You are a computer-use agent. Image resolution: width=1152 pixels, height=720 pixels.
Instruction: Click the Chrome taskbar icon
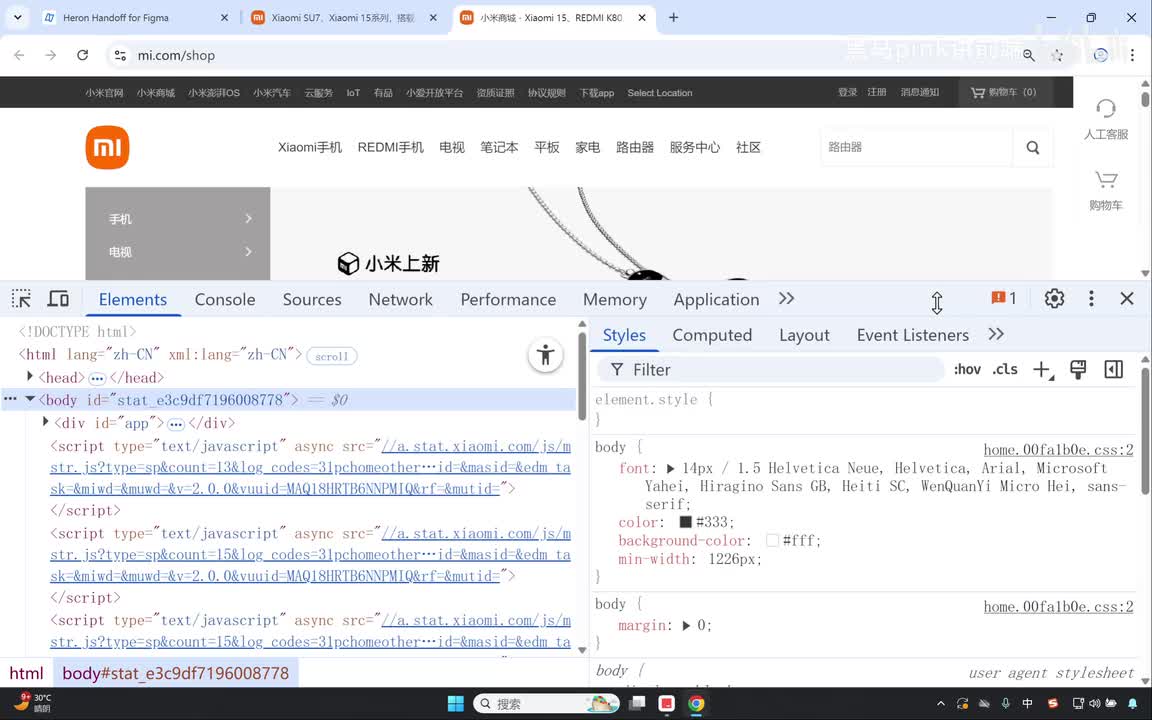pyautogui.click(x=696, y=703)
